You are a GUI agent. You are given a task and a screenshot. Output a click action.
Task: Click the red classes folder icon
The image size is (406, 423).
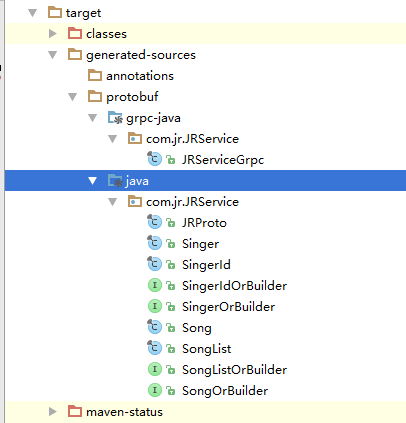[75, 33]
